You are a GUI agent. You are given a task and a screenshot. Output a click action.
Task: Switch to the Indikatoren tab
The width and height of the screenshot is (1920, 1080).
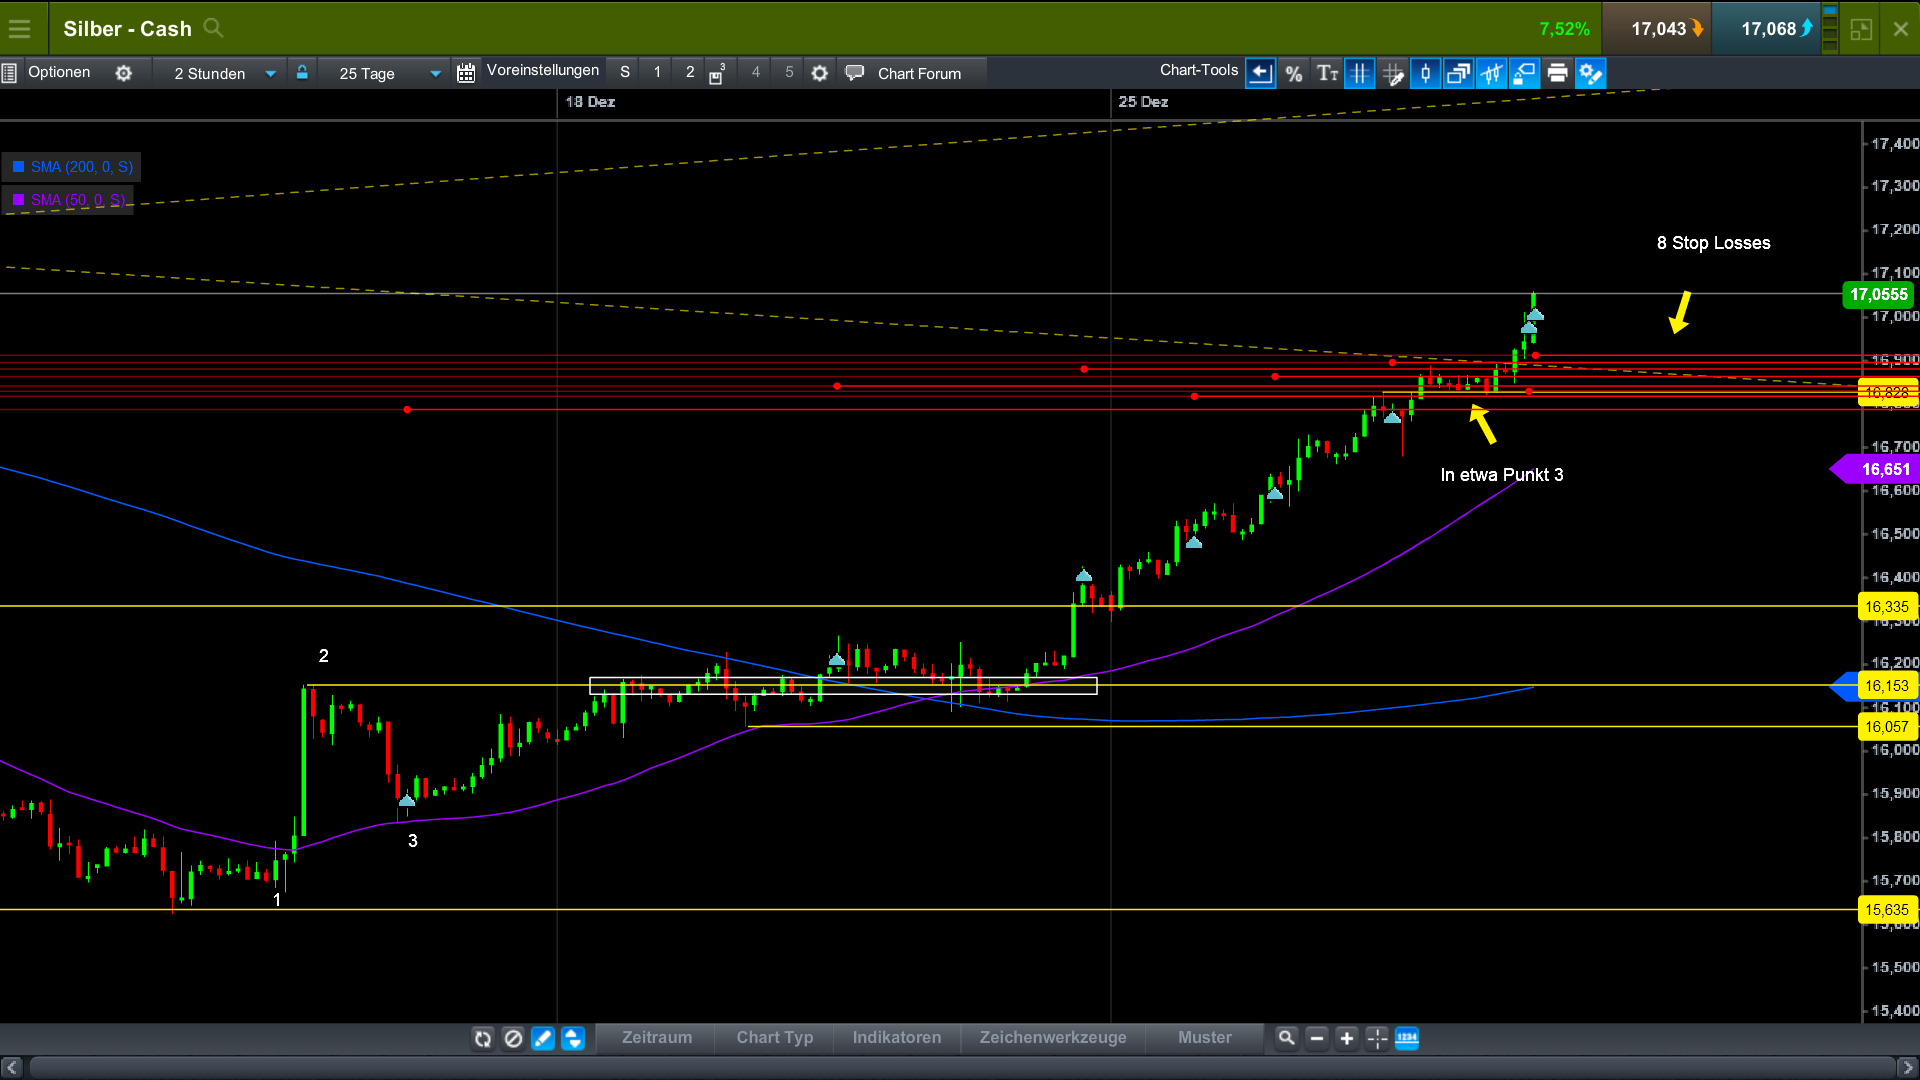coord(896,1038)
